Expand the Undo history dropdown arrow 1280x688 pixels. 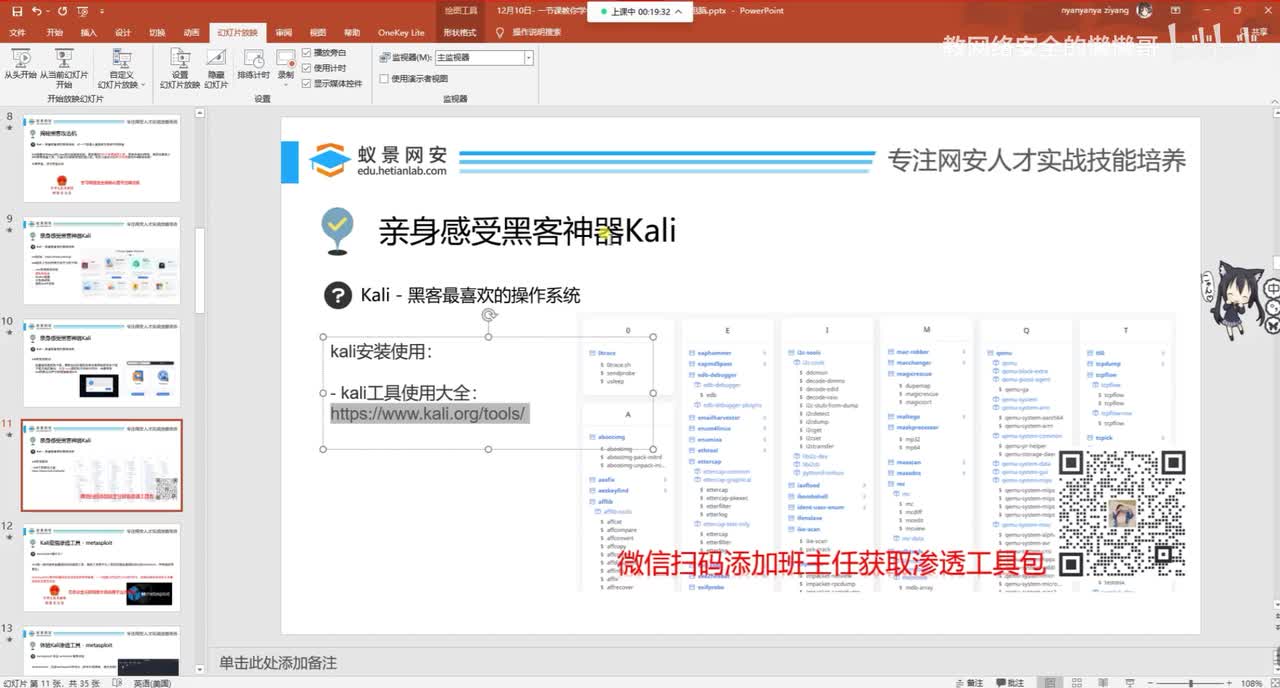pyautogui.click(x=49, y=11)
